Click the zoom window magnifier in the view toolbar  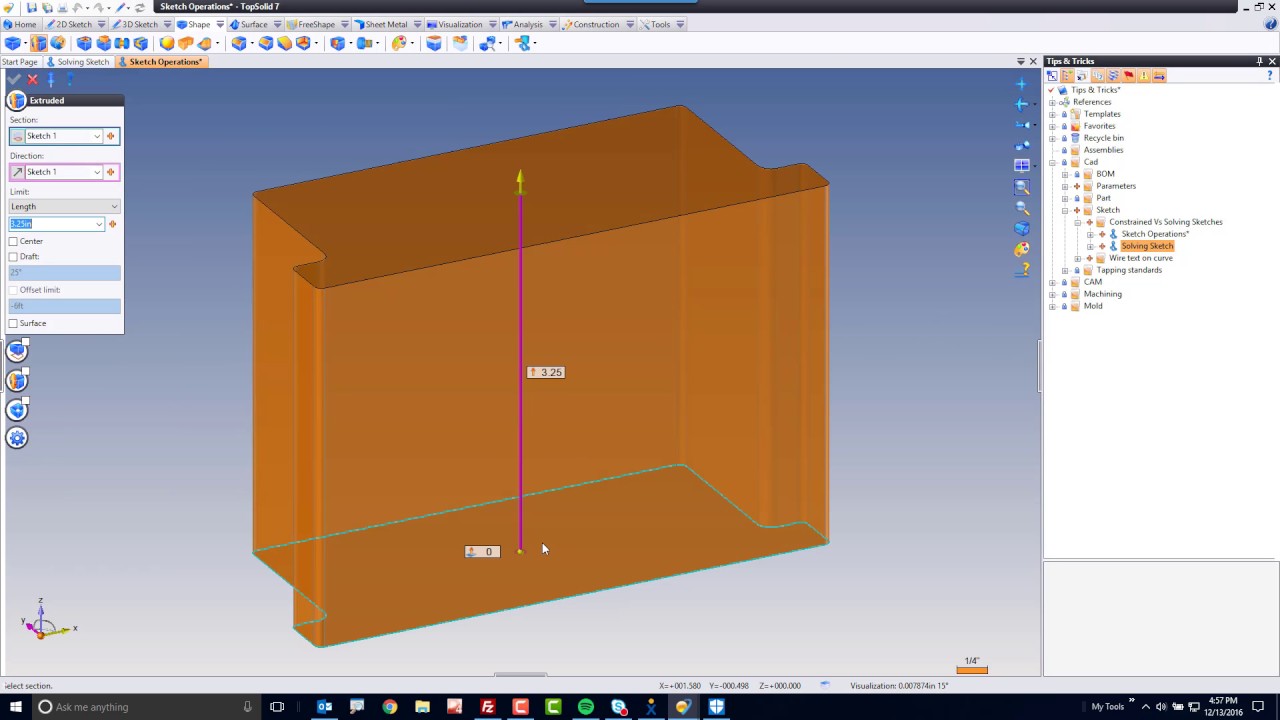pos(1022,186)
